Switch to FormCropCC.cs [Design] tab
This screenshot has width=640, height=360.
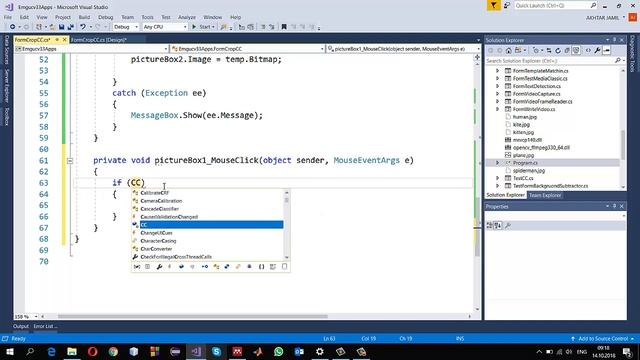[x=99, y=40]
